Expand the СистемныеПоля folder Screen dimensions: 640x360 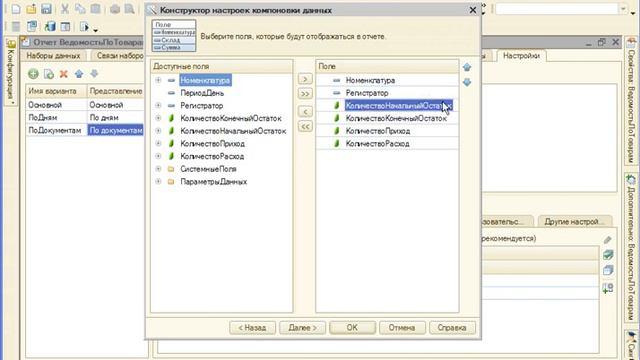point(158,169)
